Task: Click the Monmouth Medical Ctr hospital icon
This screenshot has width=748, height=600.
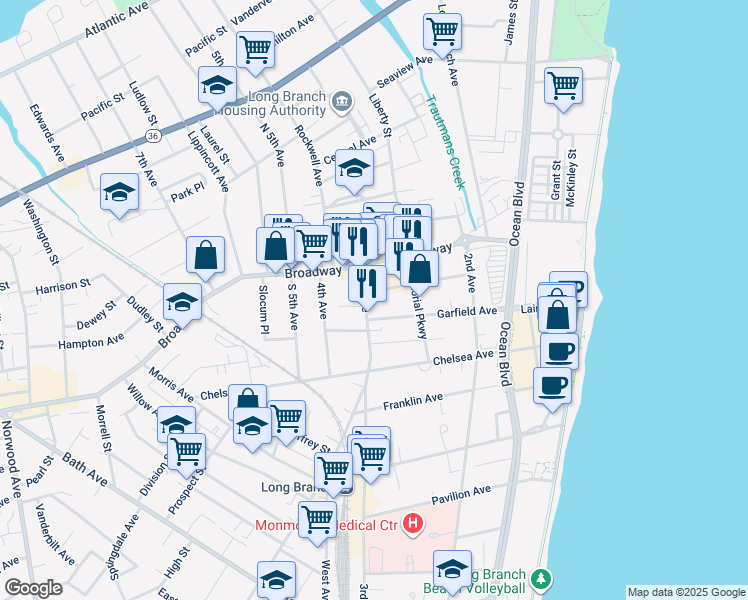Action: [413, 524]
